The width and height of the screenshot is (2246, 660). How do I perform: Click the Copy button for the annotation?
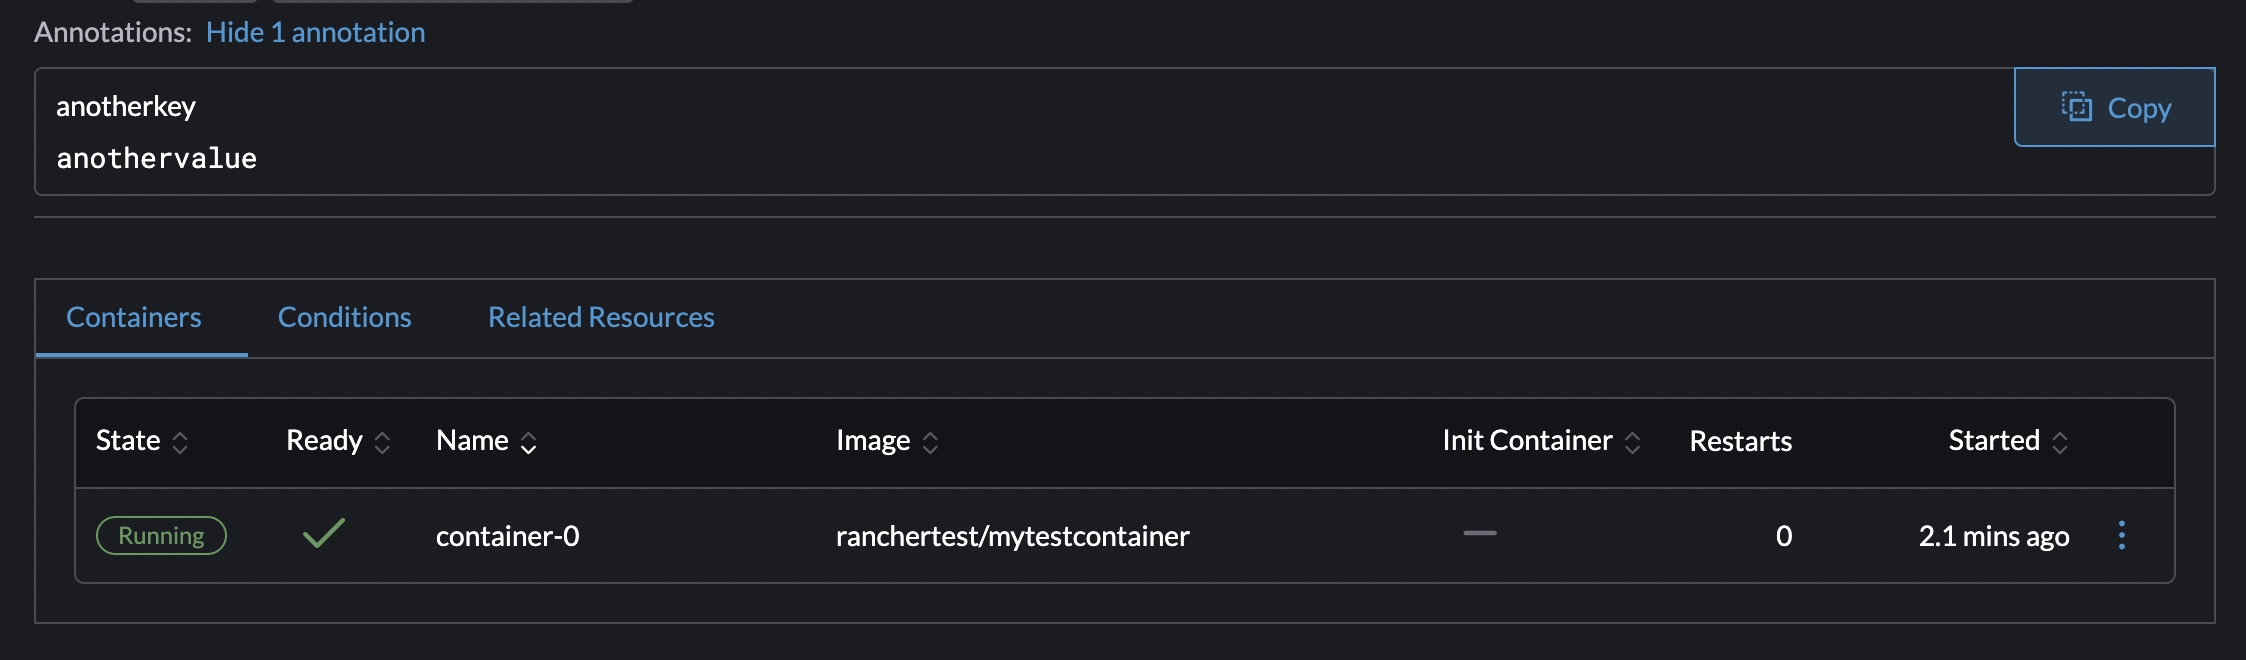point(2114,107)
